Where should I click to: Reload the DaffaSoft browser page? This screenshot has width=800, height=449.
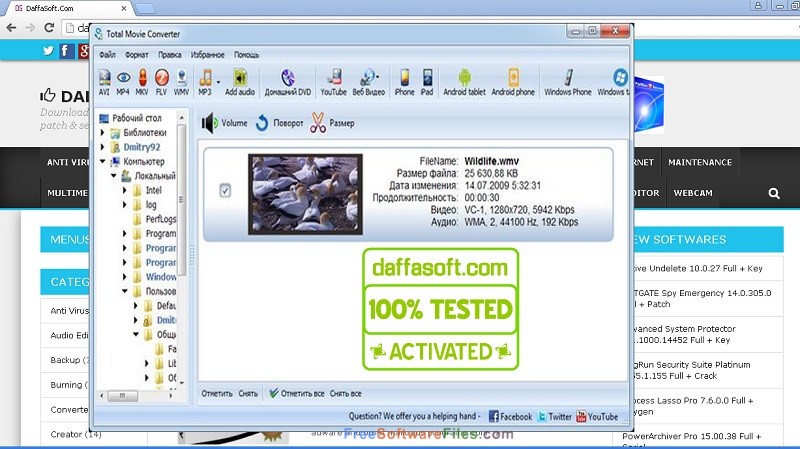point(49,28)
